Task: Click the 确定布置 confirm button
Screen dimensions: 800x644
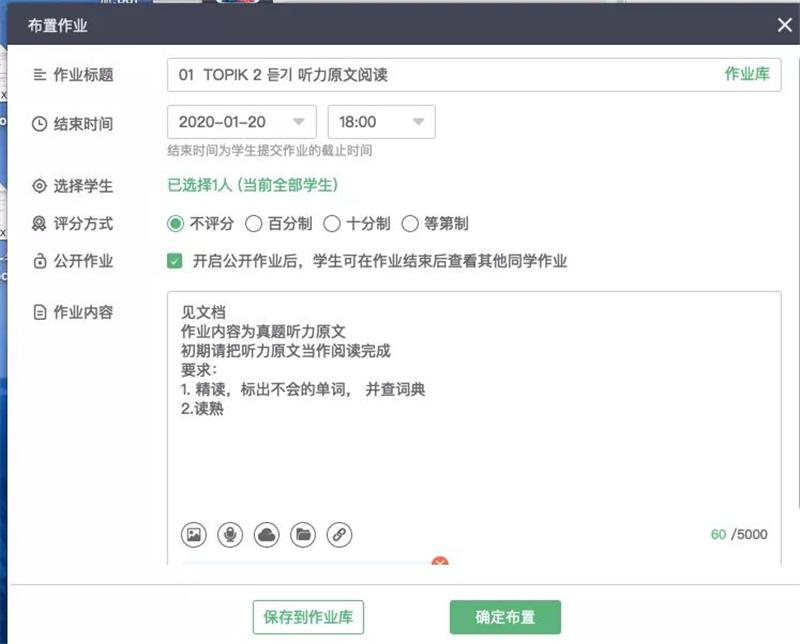Action: coord(507,617)
